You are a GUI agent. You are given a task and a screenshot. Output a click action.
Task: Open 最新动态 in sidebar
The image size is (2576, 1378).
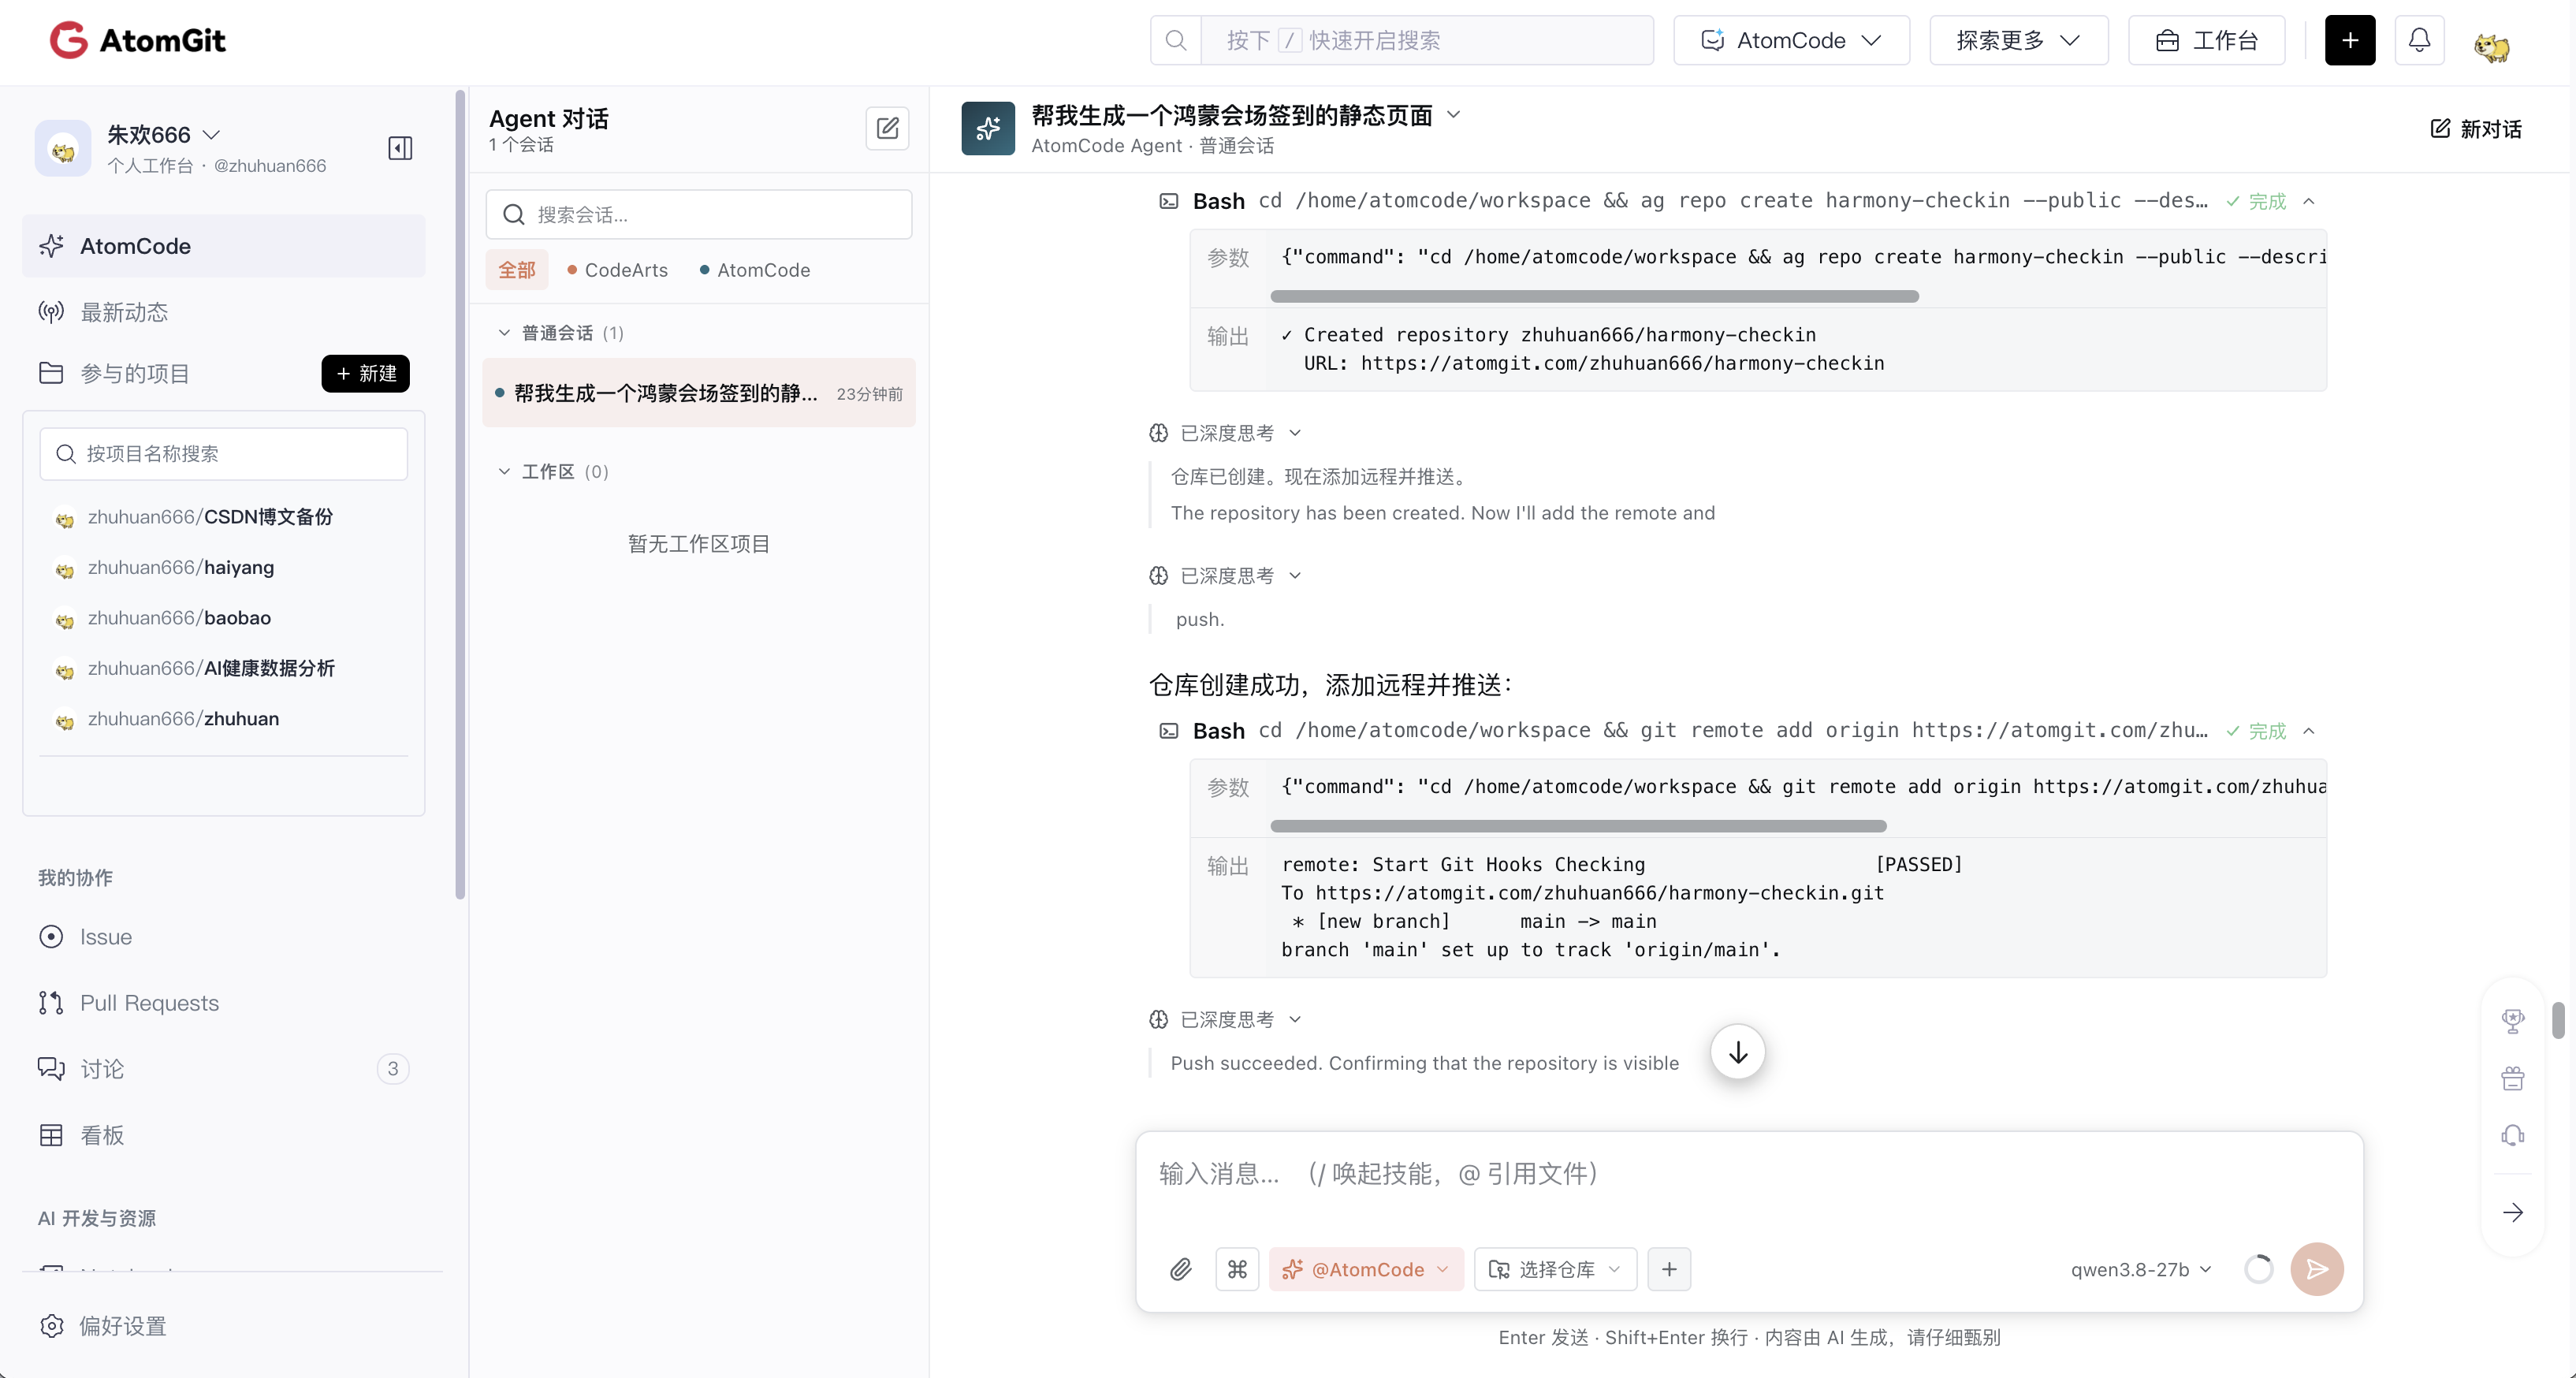224,312
